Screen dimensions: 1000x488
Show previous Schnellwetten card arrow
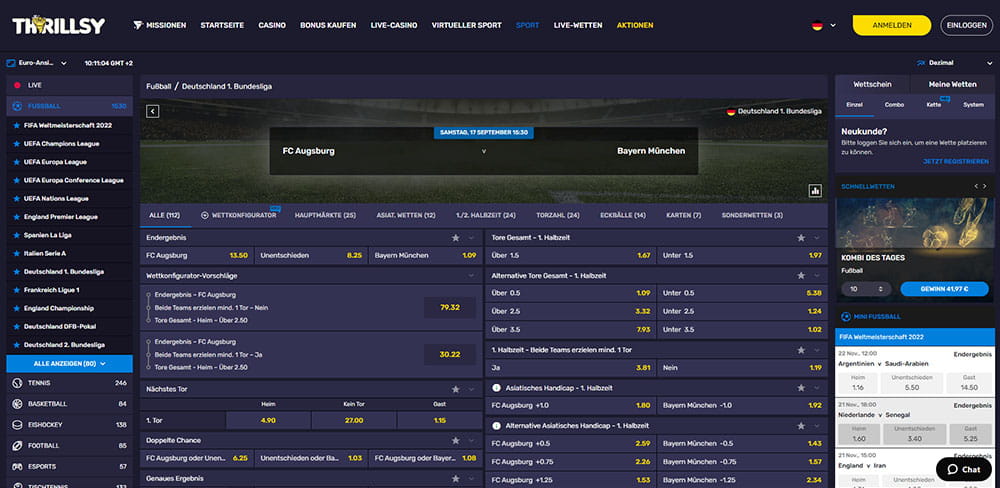[975, 186]
